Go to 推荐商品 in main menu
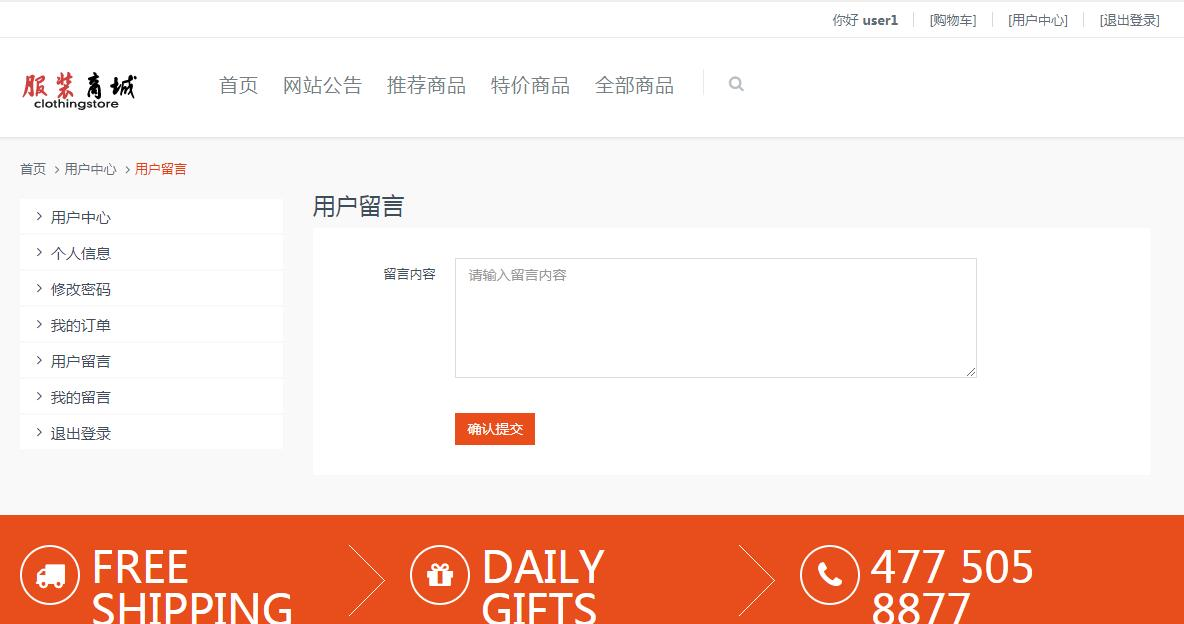The image size is (1184, 624). (x=427, y=85)
